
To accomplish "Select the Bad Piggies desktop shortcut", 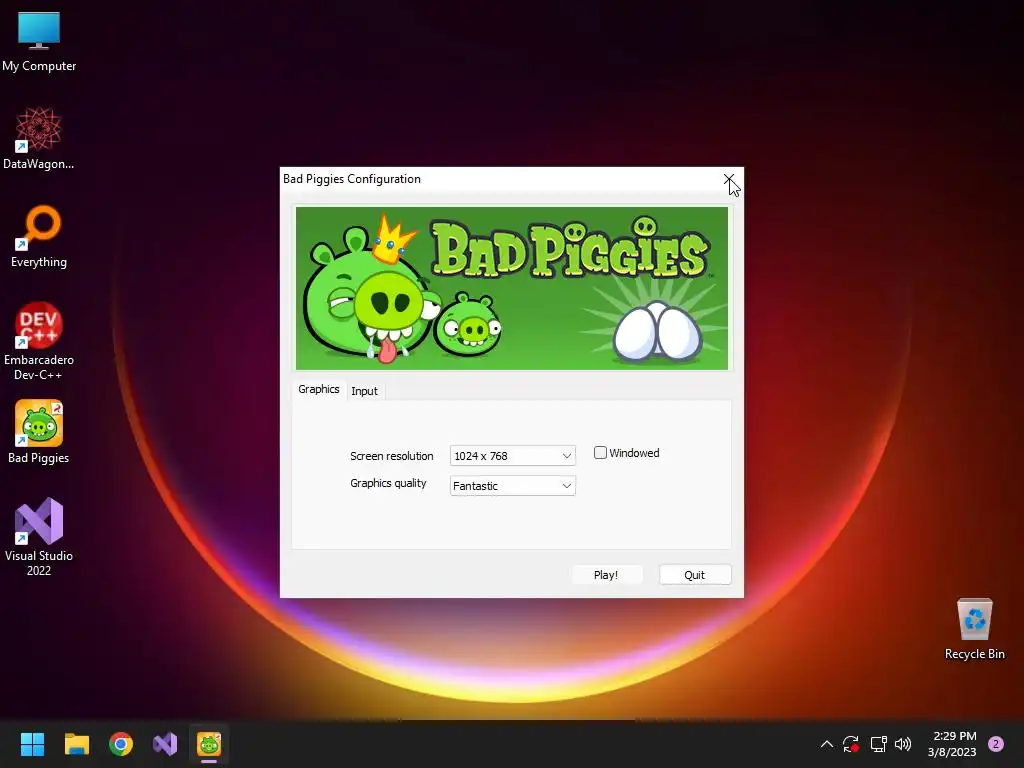I will [39, 432].
